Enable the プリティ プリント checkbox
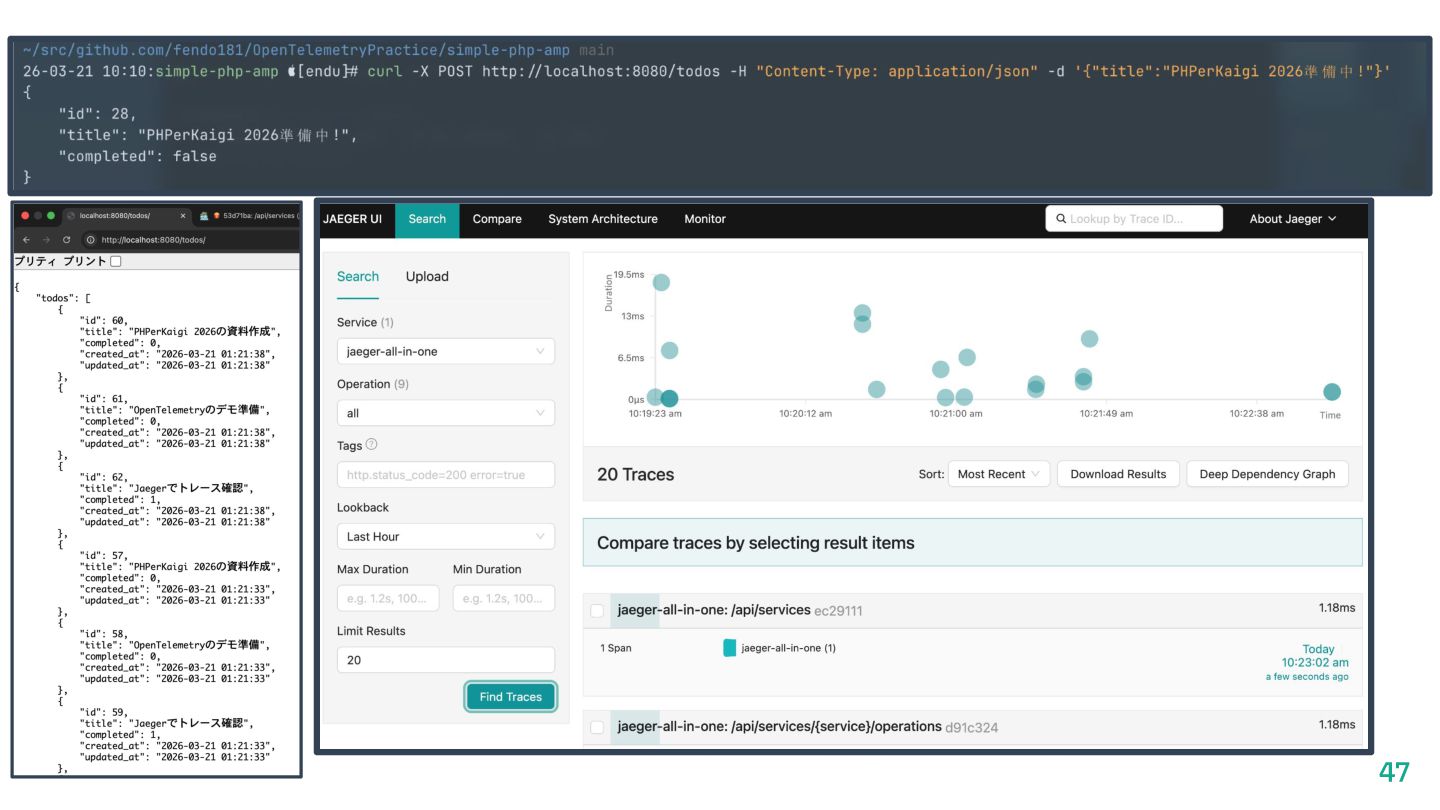Screen dimensions: 1440x810 click(x=115, y=261)
